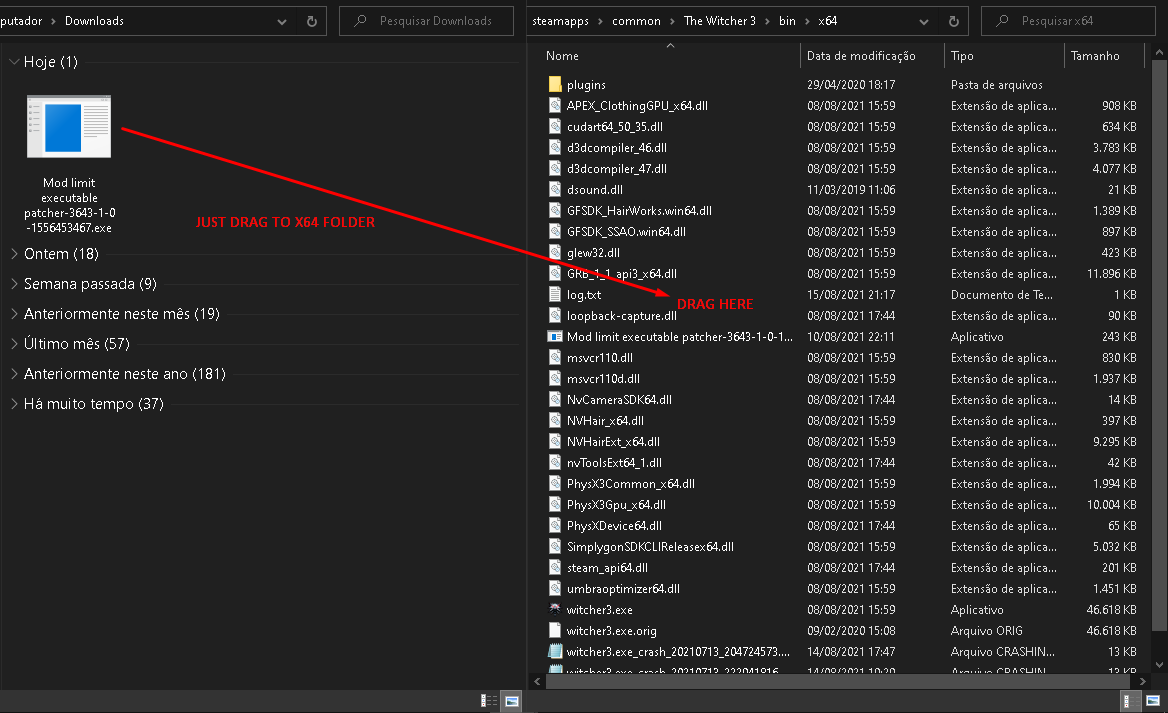Click the d3dcompiler_47.dll file icon

[x=555, y=168]
